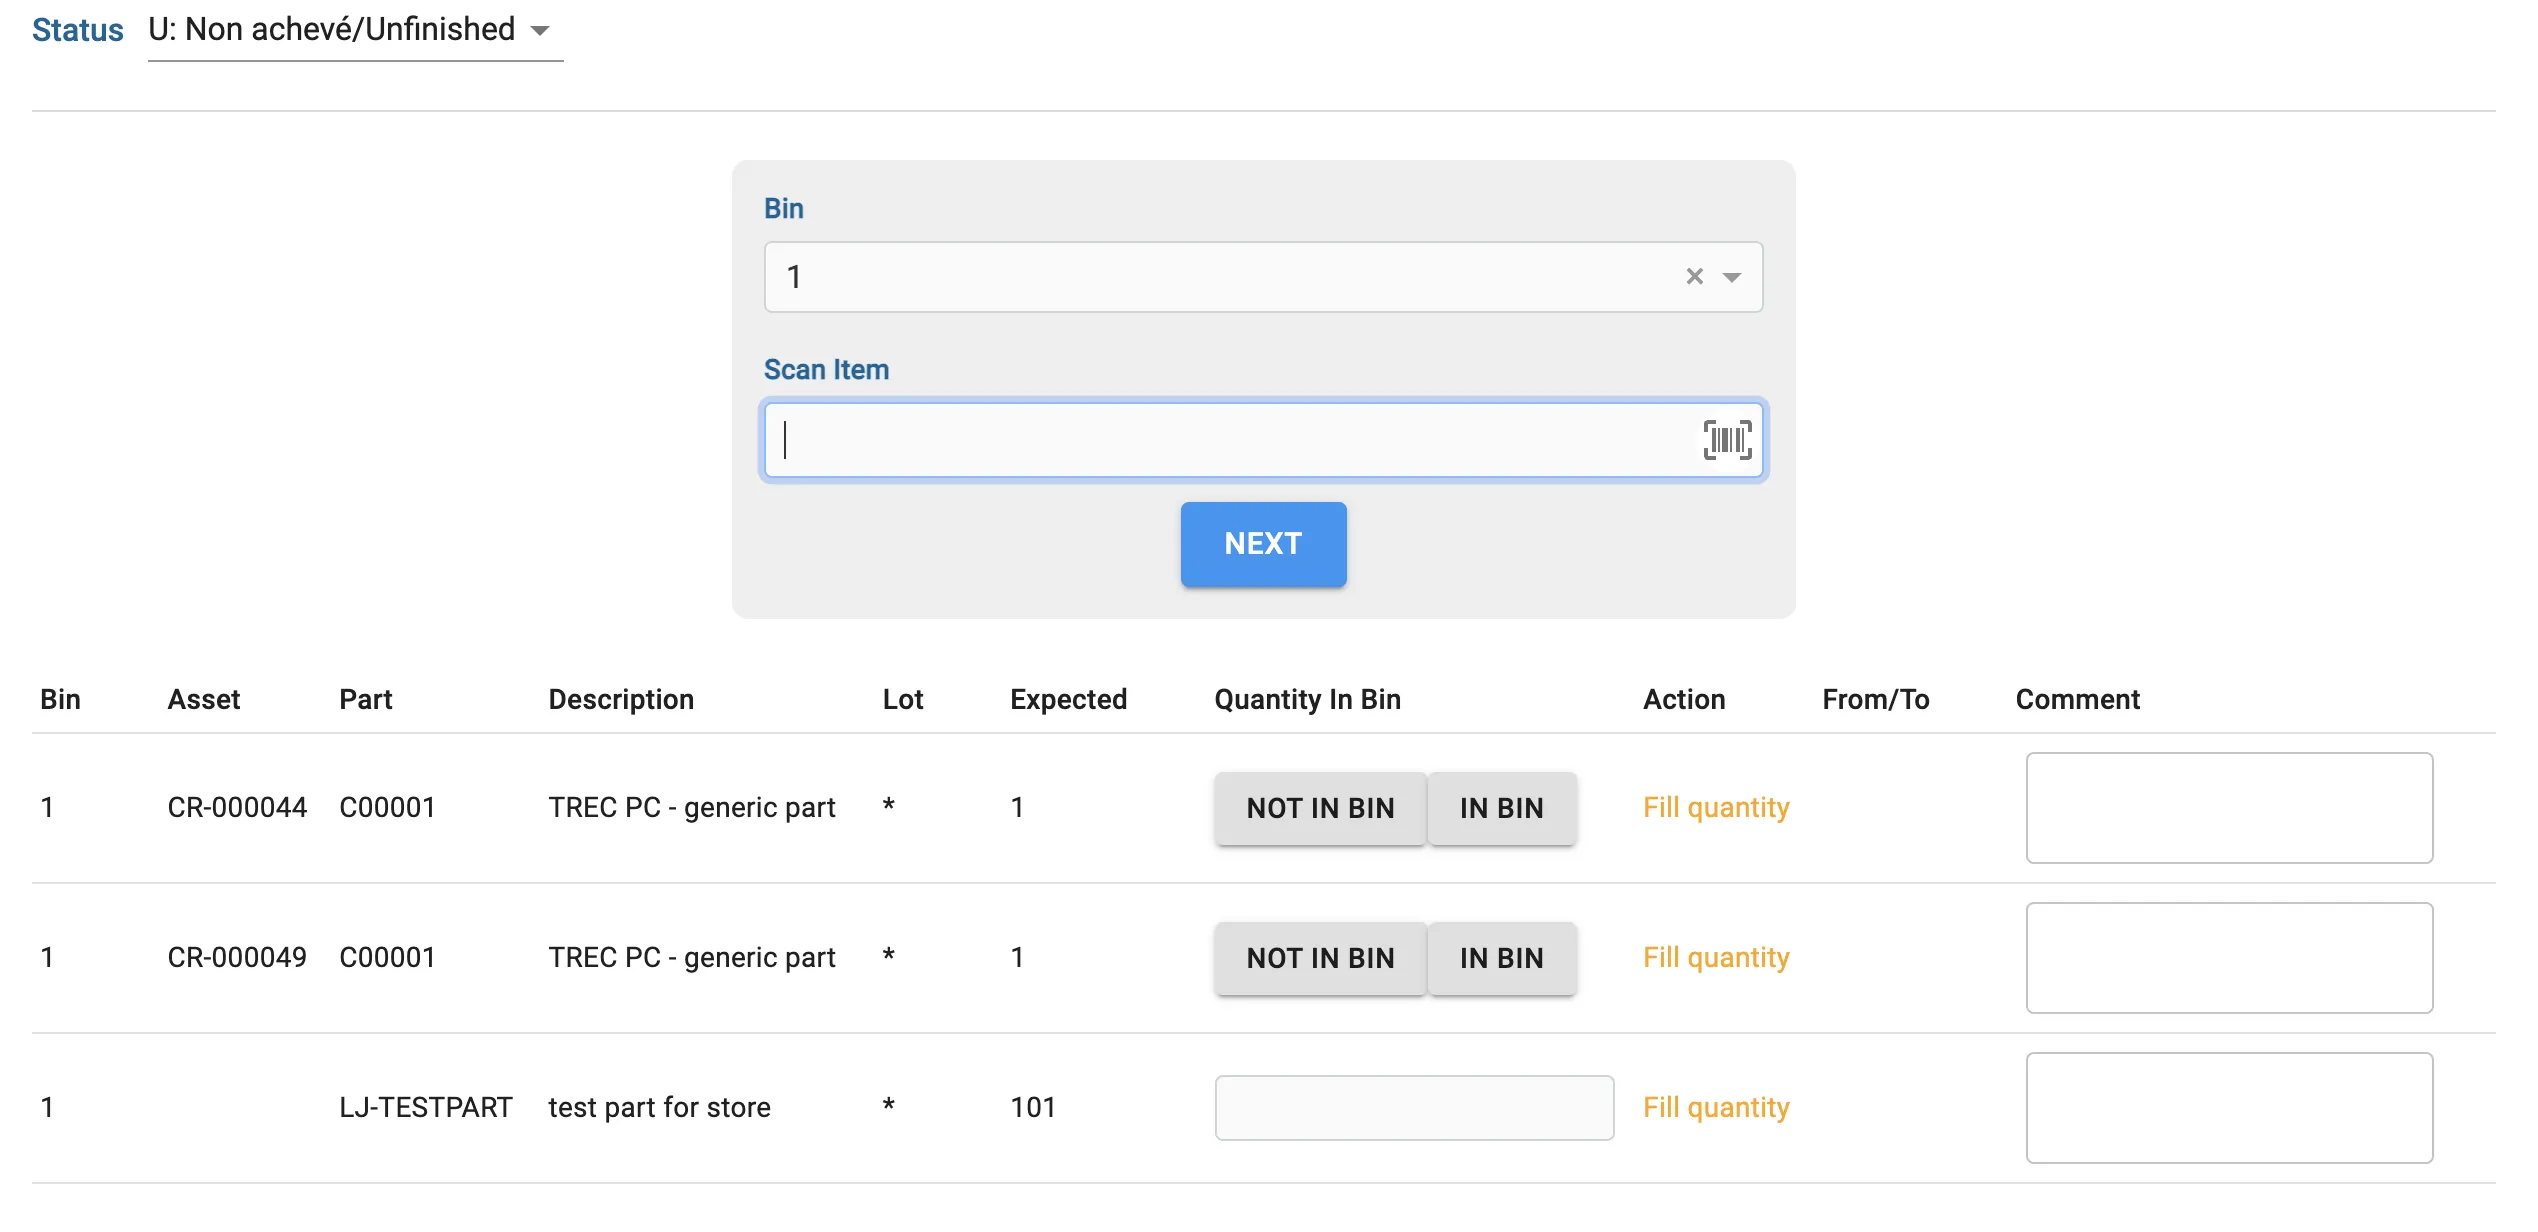
Task: Click the 'Quantity In Bin' column header
Action: click(x=1307, y=700)
